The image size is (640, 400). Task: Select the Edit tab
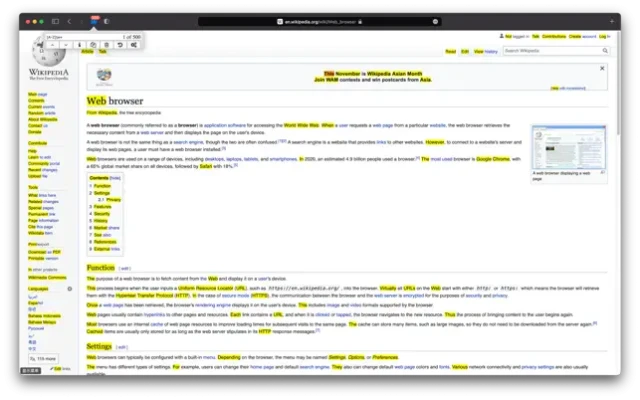coord(465,51)
